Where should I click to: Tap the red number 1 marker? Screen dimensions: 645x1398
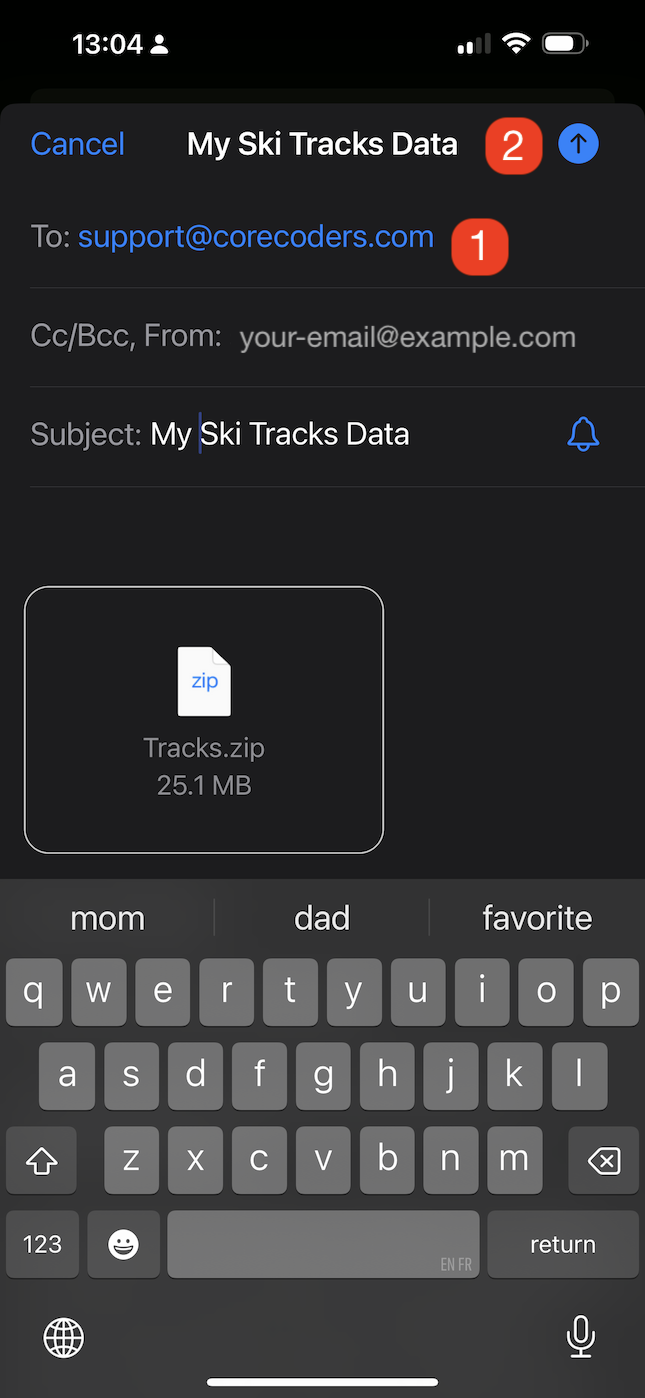pyautogui.click(x=479, y=246)
